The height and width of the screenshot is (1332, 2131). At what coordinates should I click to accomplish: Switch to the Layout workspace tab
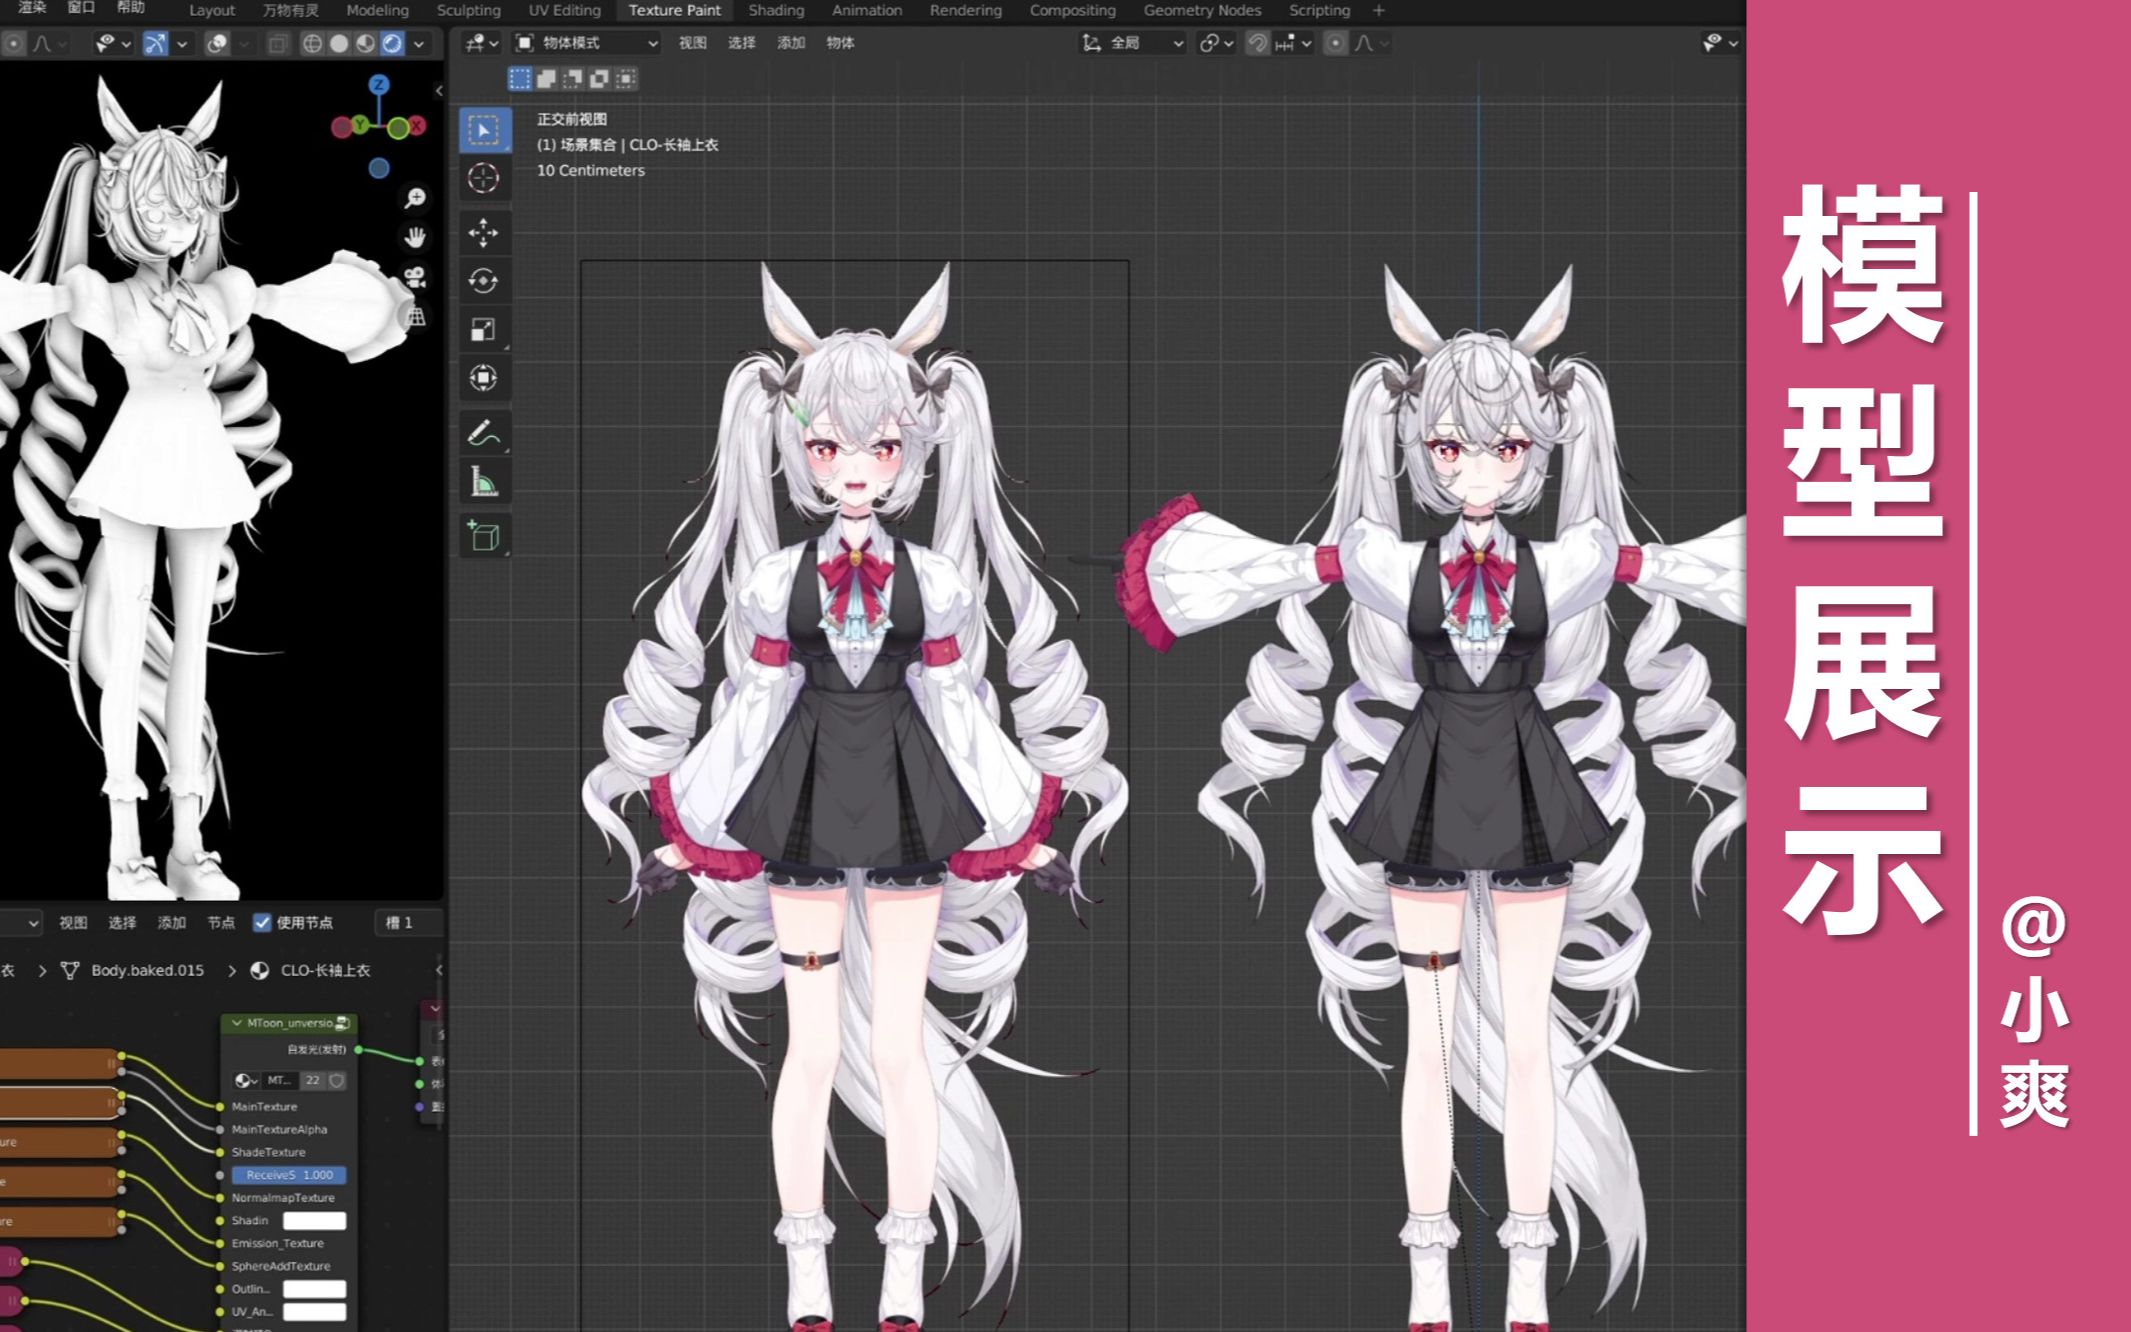tap(212, 10)
